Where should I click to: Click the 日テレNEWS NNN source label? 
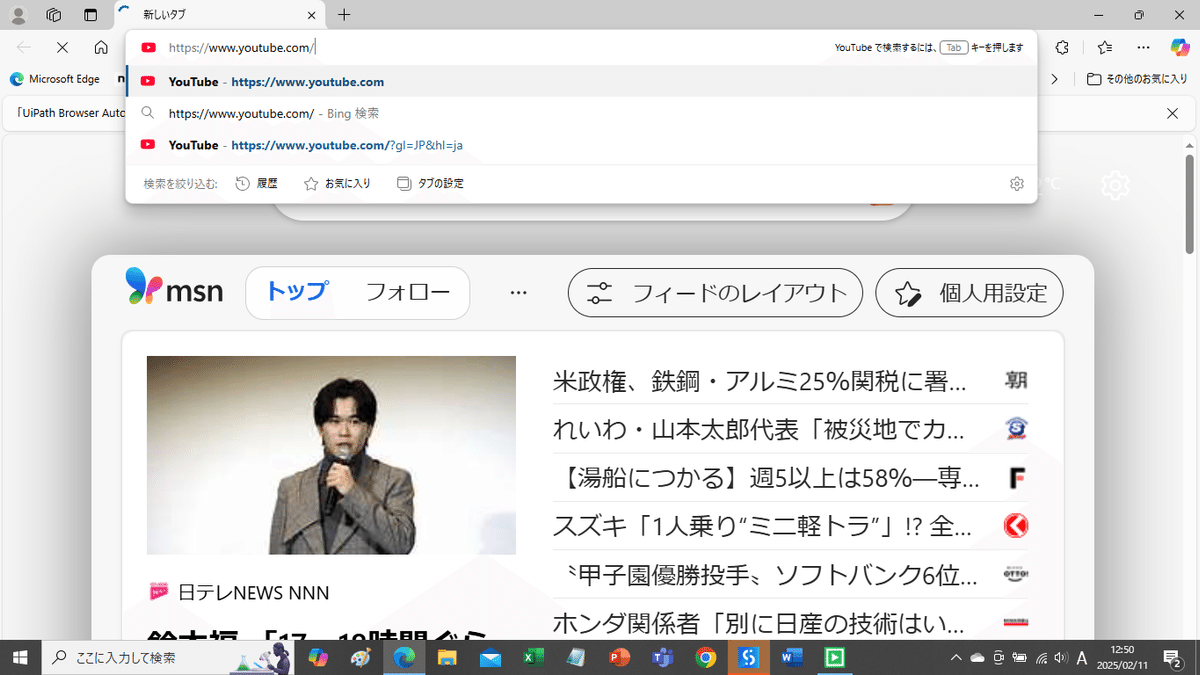coord(253,592)
